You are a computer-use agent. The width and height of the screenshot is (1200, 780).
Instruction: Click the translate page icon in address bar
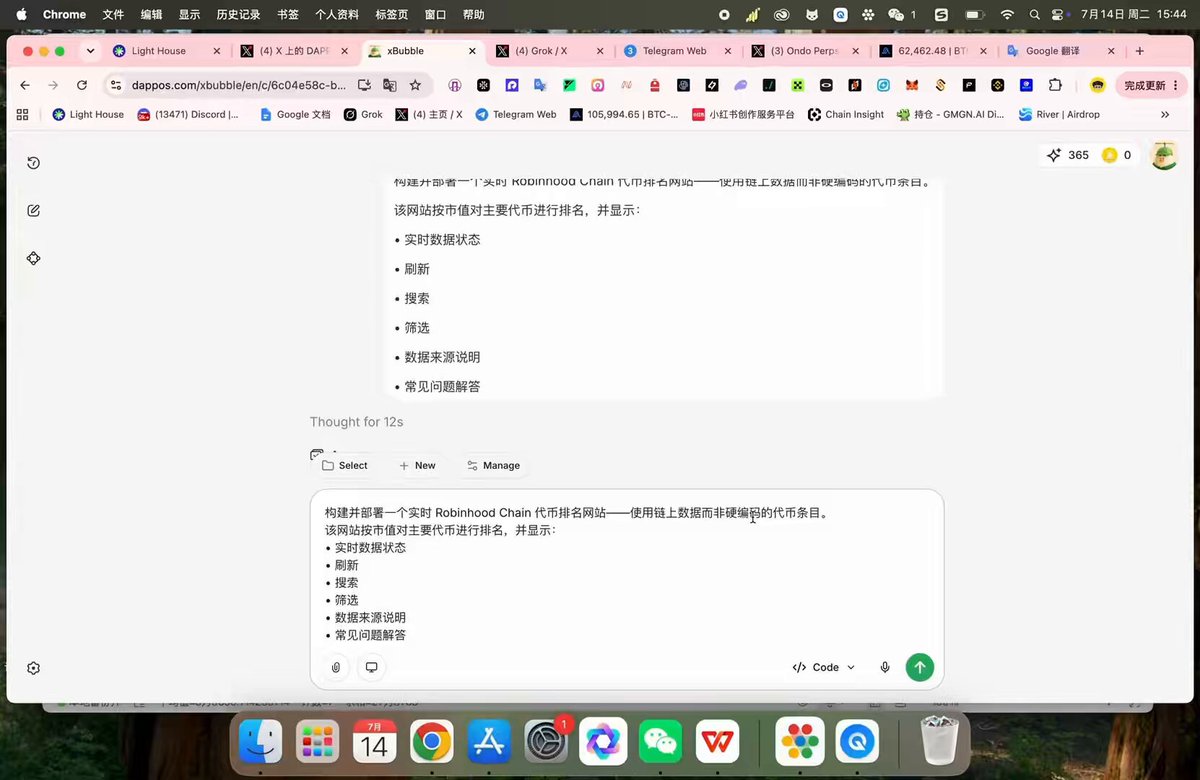(390, 85)
